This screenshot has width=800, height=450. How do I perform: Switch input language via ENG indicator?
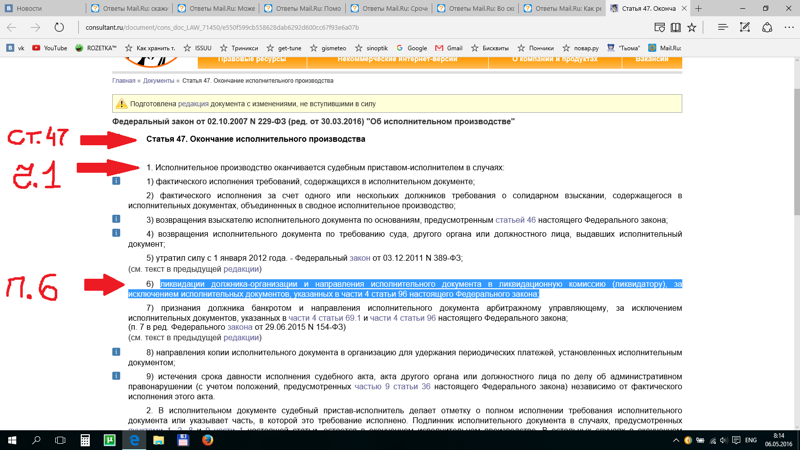[x=751, y=440]
